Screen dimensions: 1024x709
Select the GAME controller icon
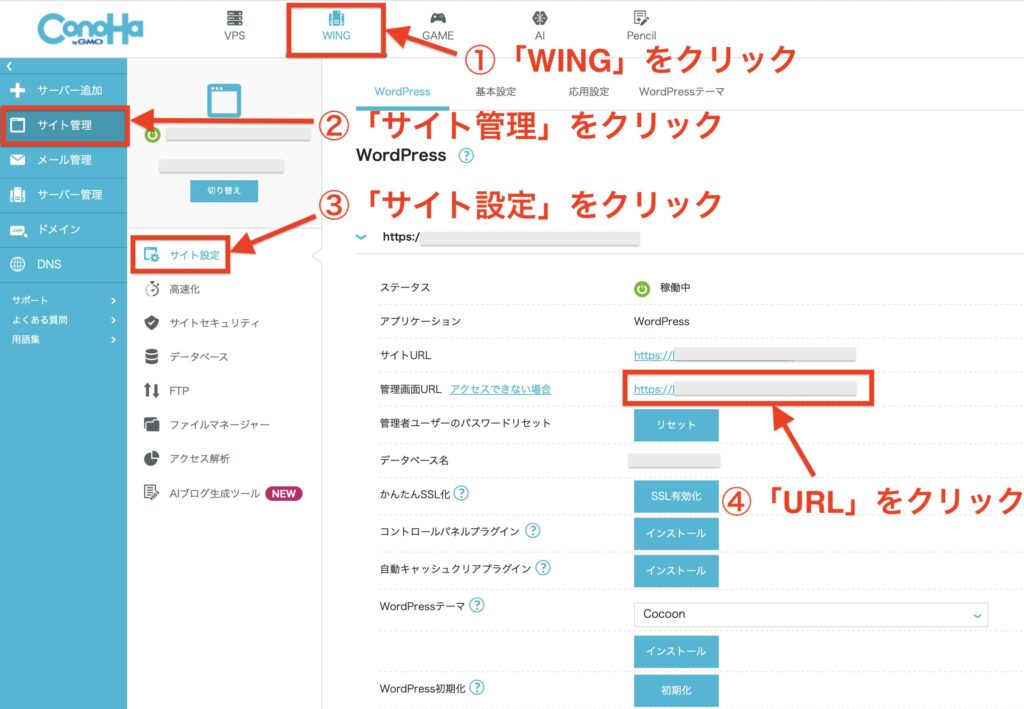pyautogui.click(x=437, y=19)
